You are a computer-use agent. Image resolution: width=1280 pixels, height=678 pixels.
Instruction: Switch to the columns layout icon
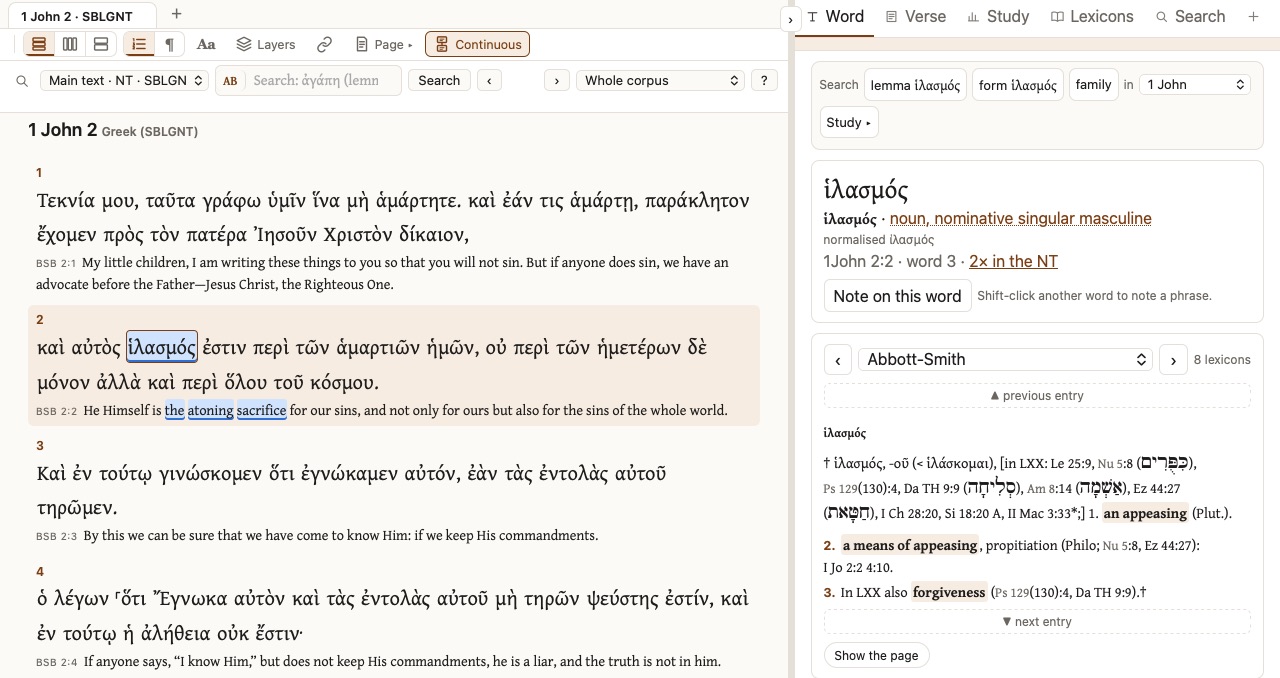pos(70,44)
